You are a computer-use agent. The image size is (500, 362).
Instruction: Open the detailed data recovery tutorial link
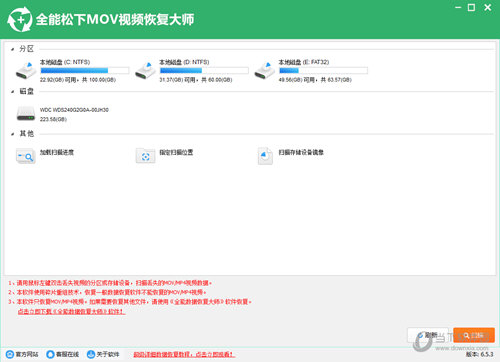184,354
